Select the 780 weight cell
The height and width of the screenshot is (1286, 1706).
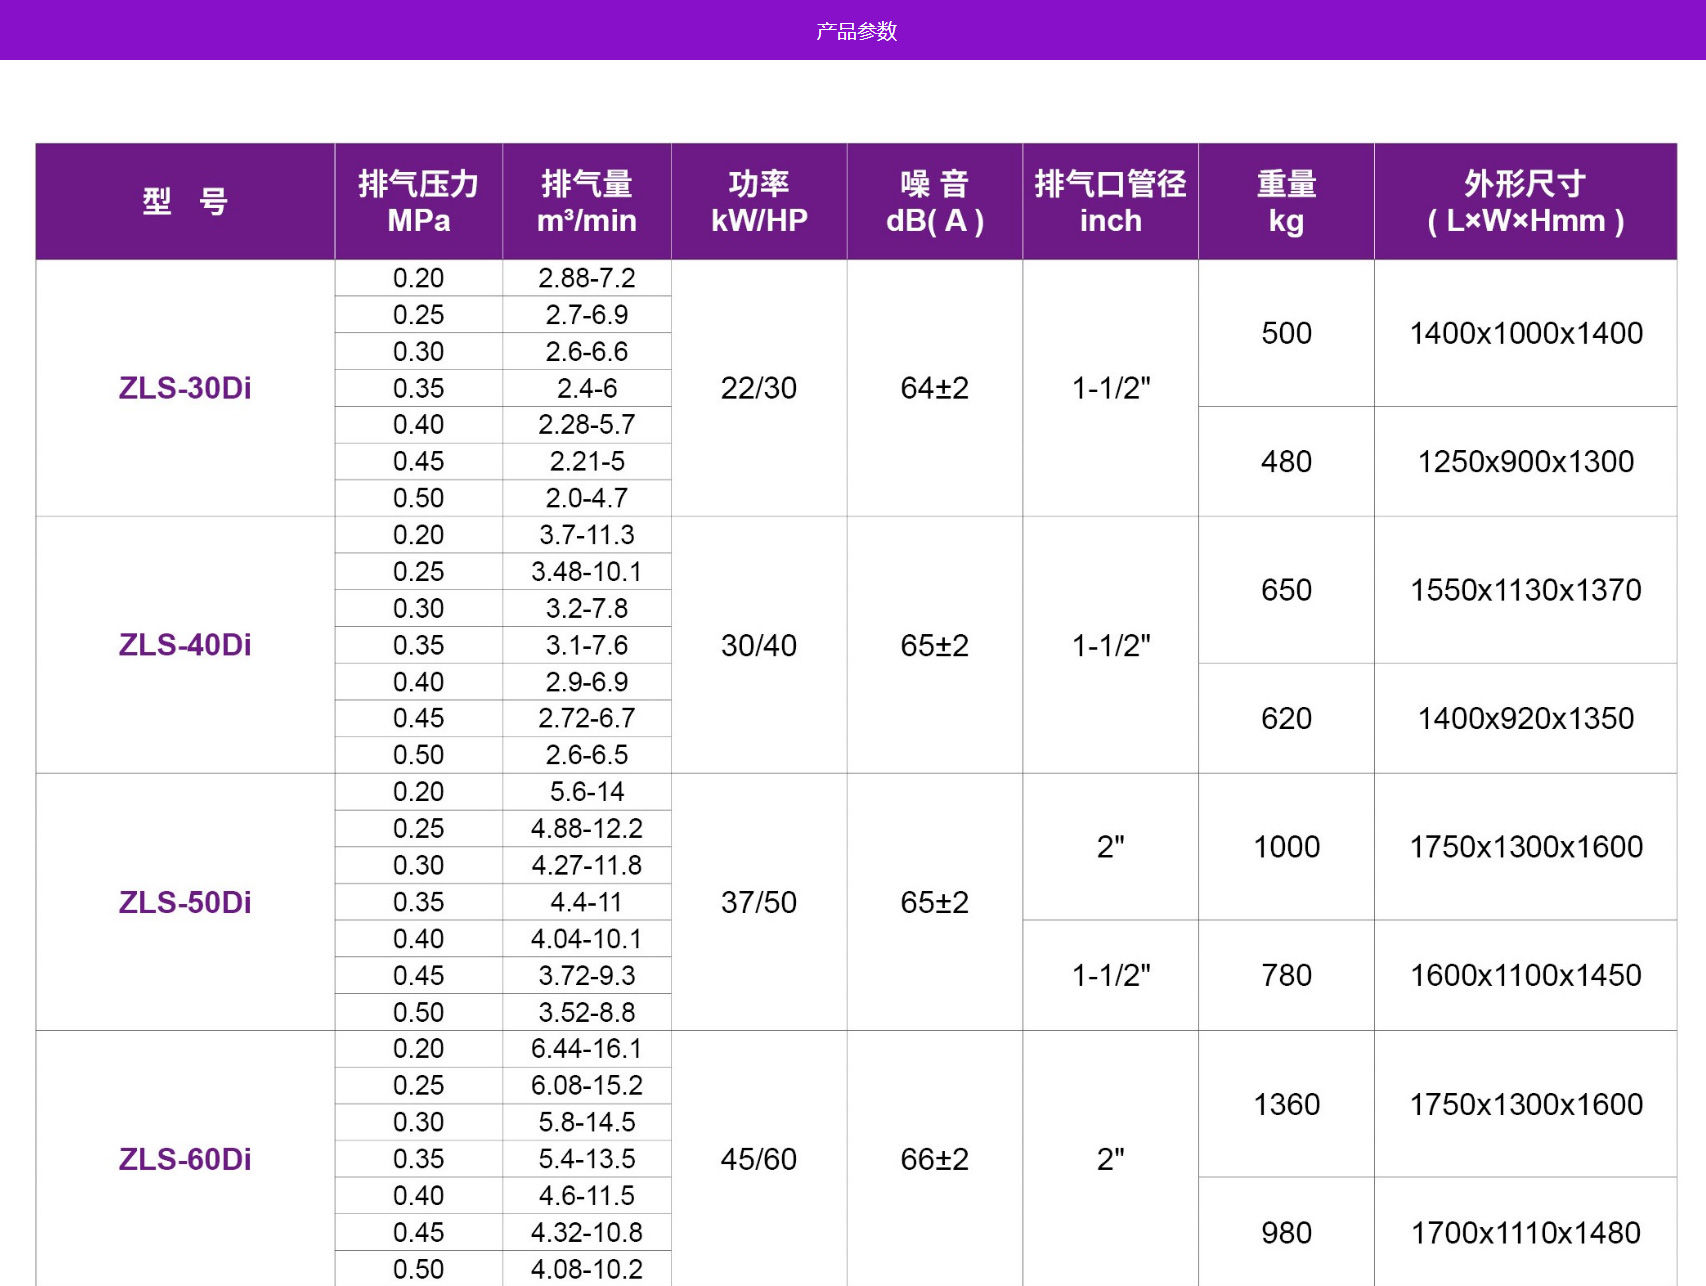pos(1287,975)
